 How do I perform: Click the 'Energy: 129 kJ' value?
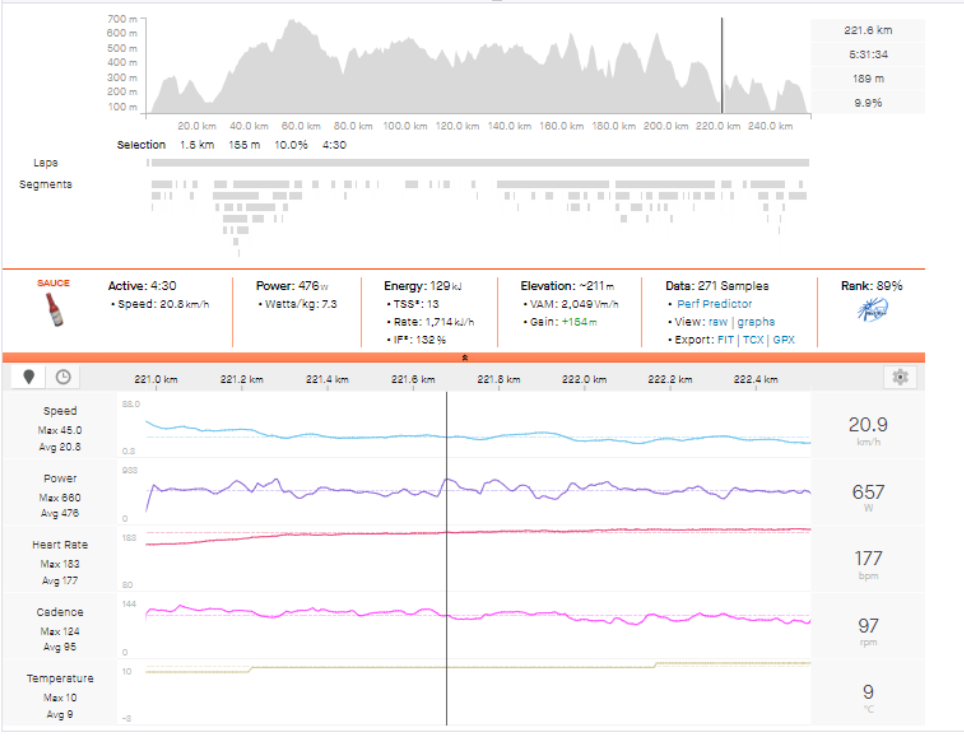coord(422,285)
